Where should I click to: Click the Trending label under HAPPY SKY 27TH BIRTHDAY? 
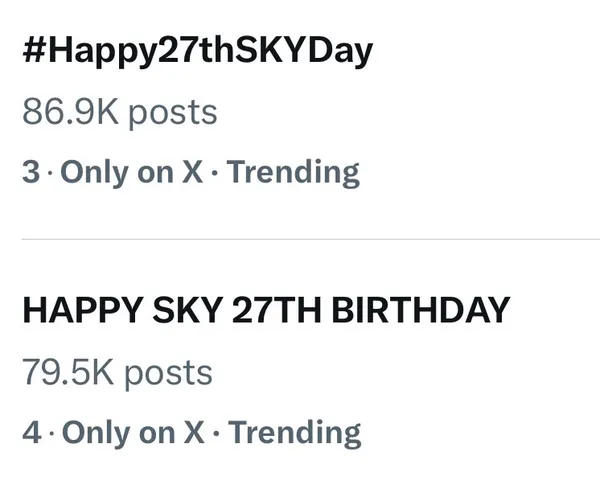295,433
